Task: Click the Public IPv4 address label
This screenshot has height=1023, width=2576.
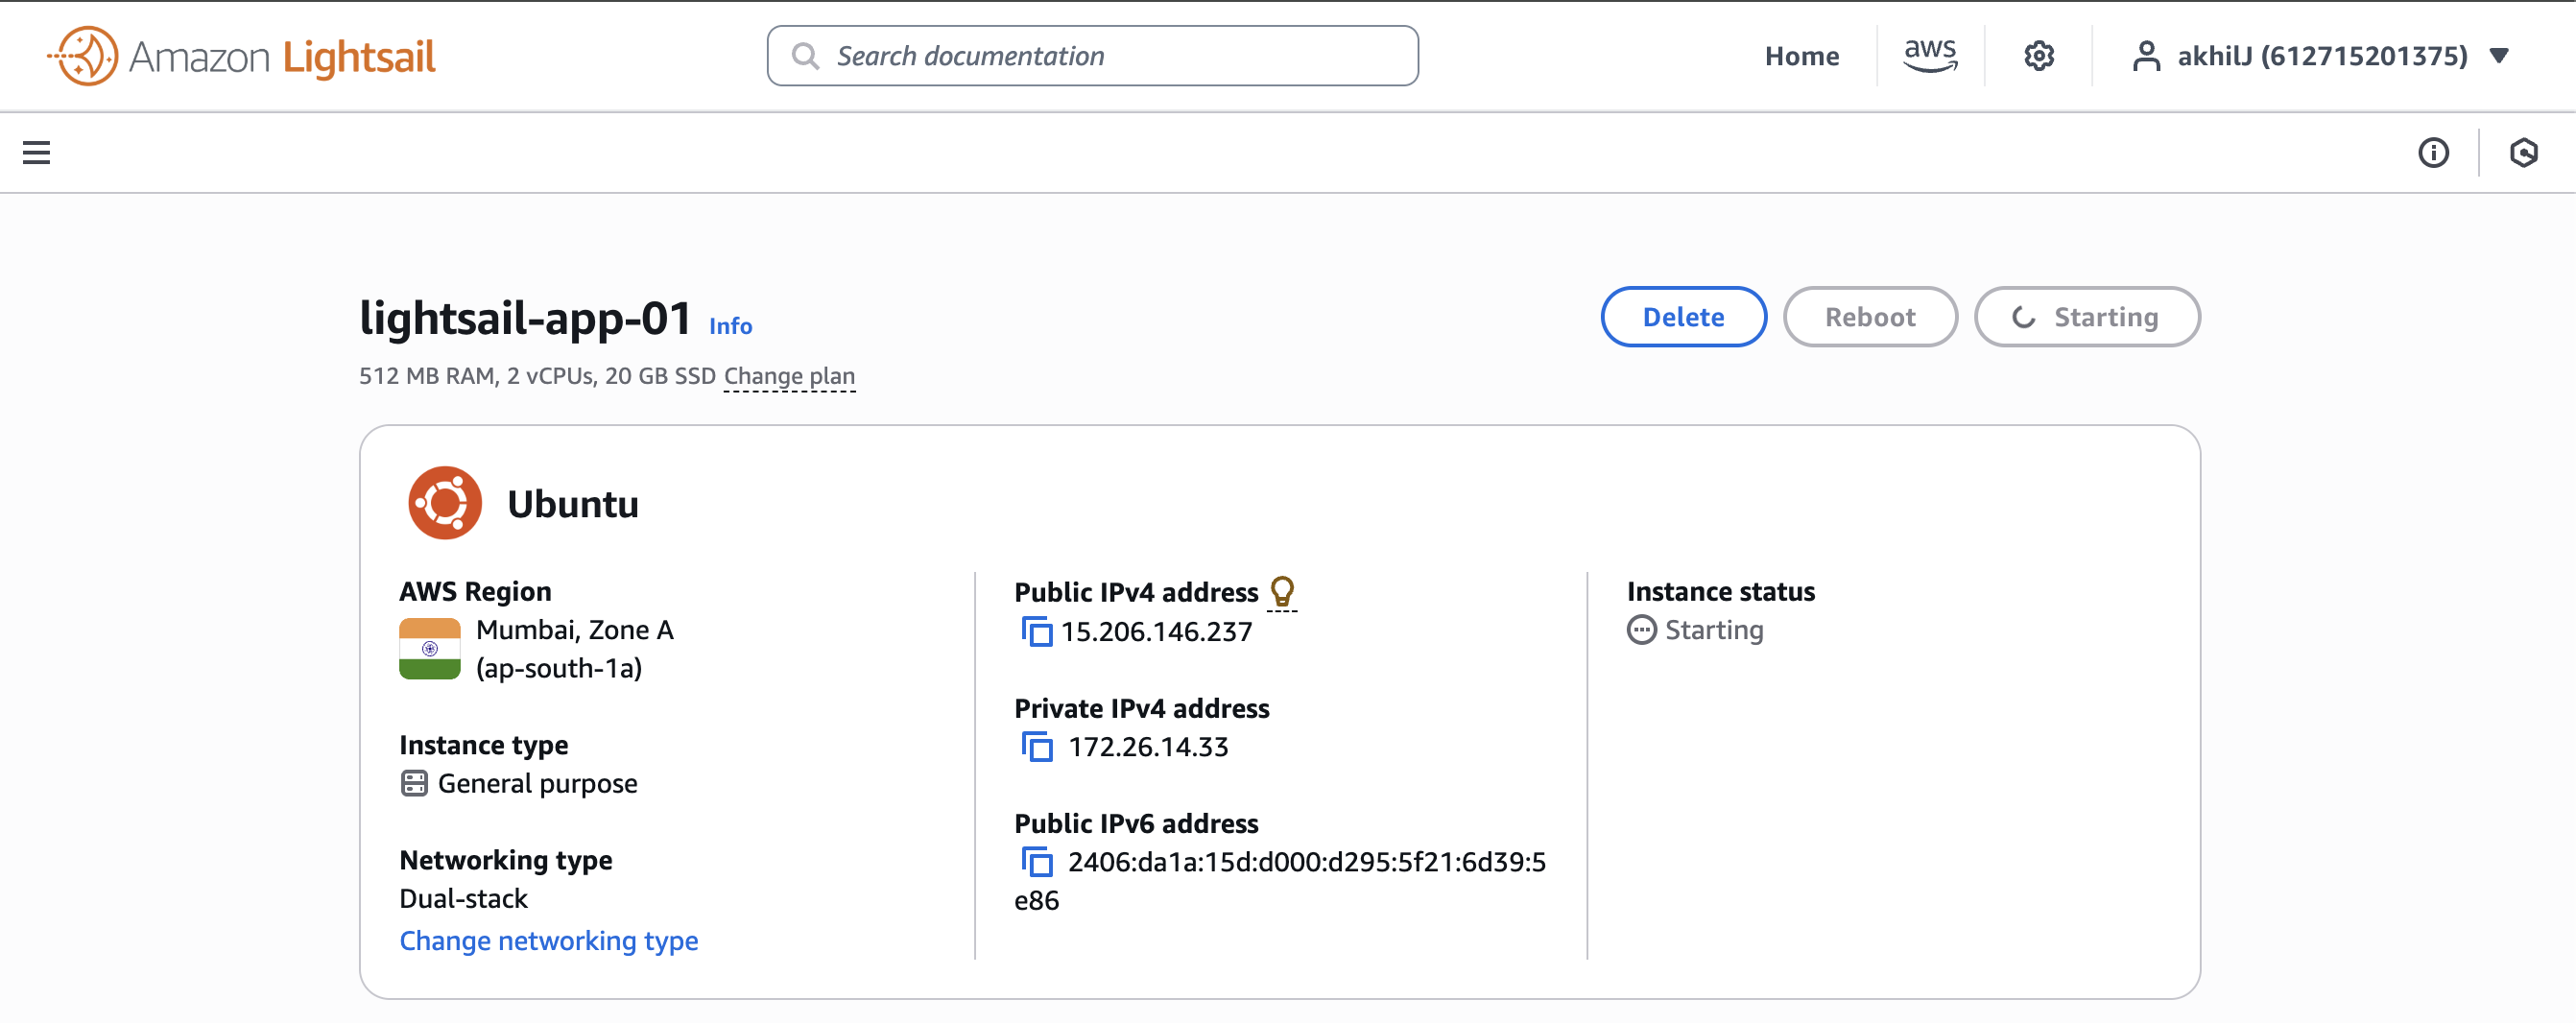Action: pyautogui.click(x=1136, y=592)
